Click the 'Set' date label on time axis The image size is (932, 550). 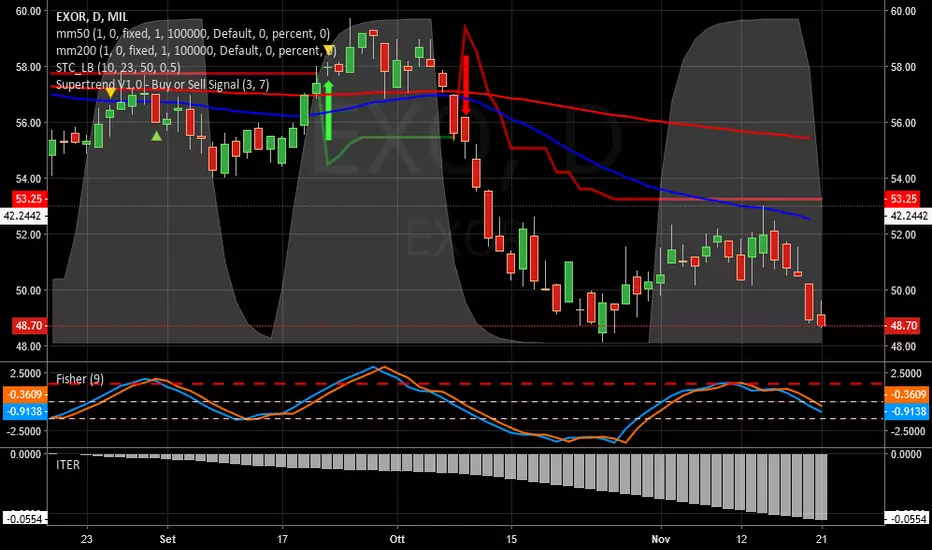click(x=168, y=539)
